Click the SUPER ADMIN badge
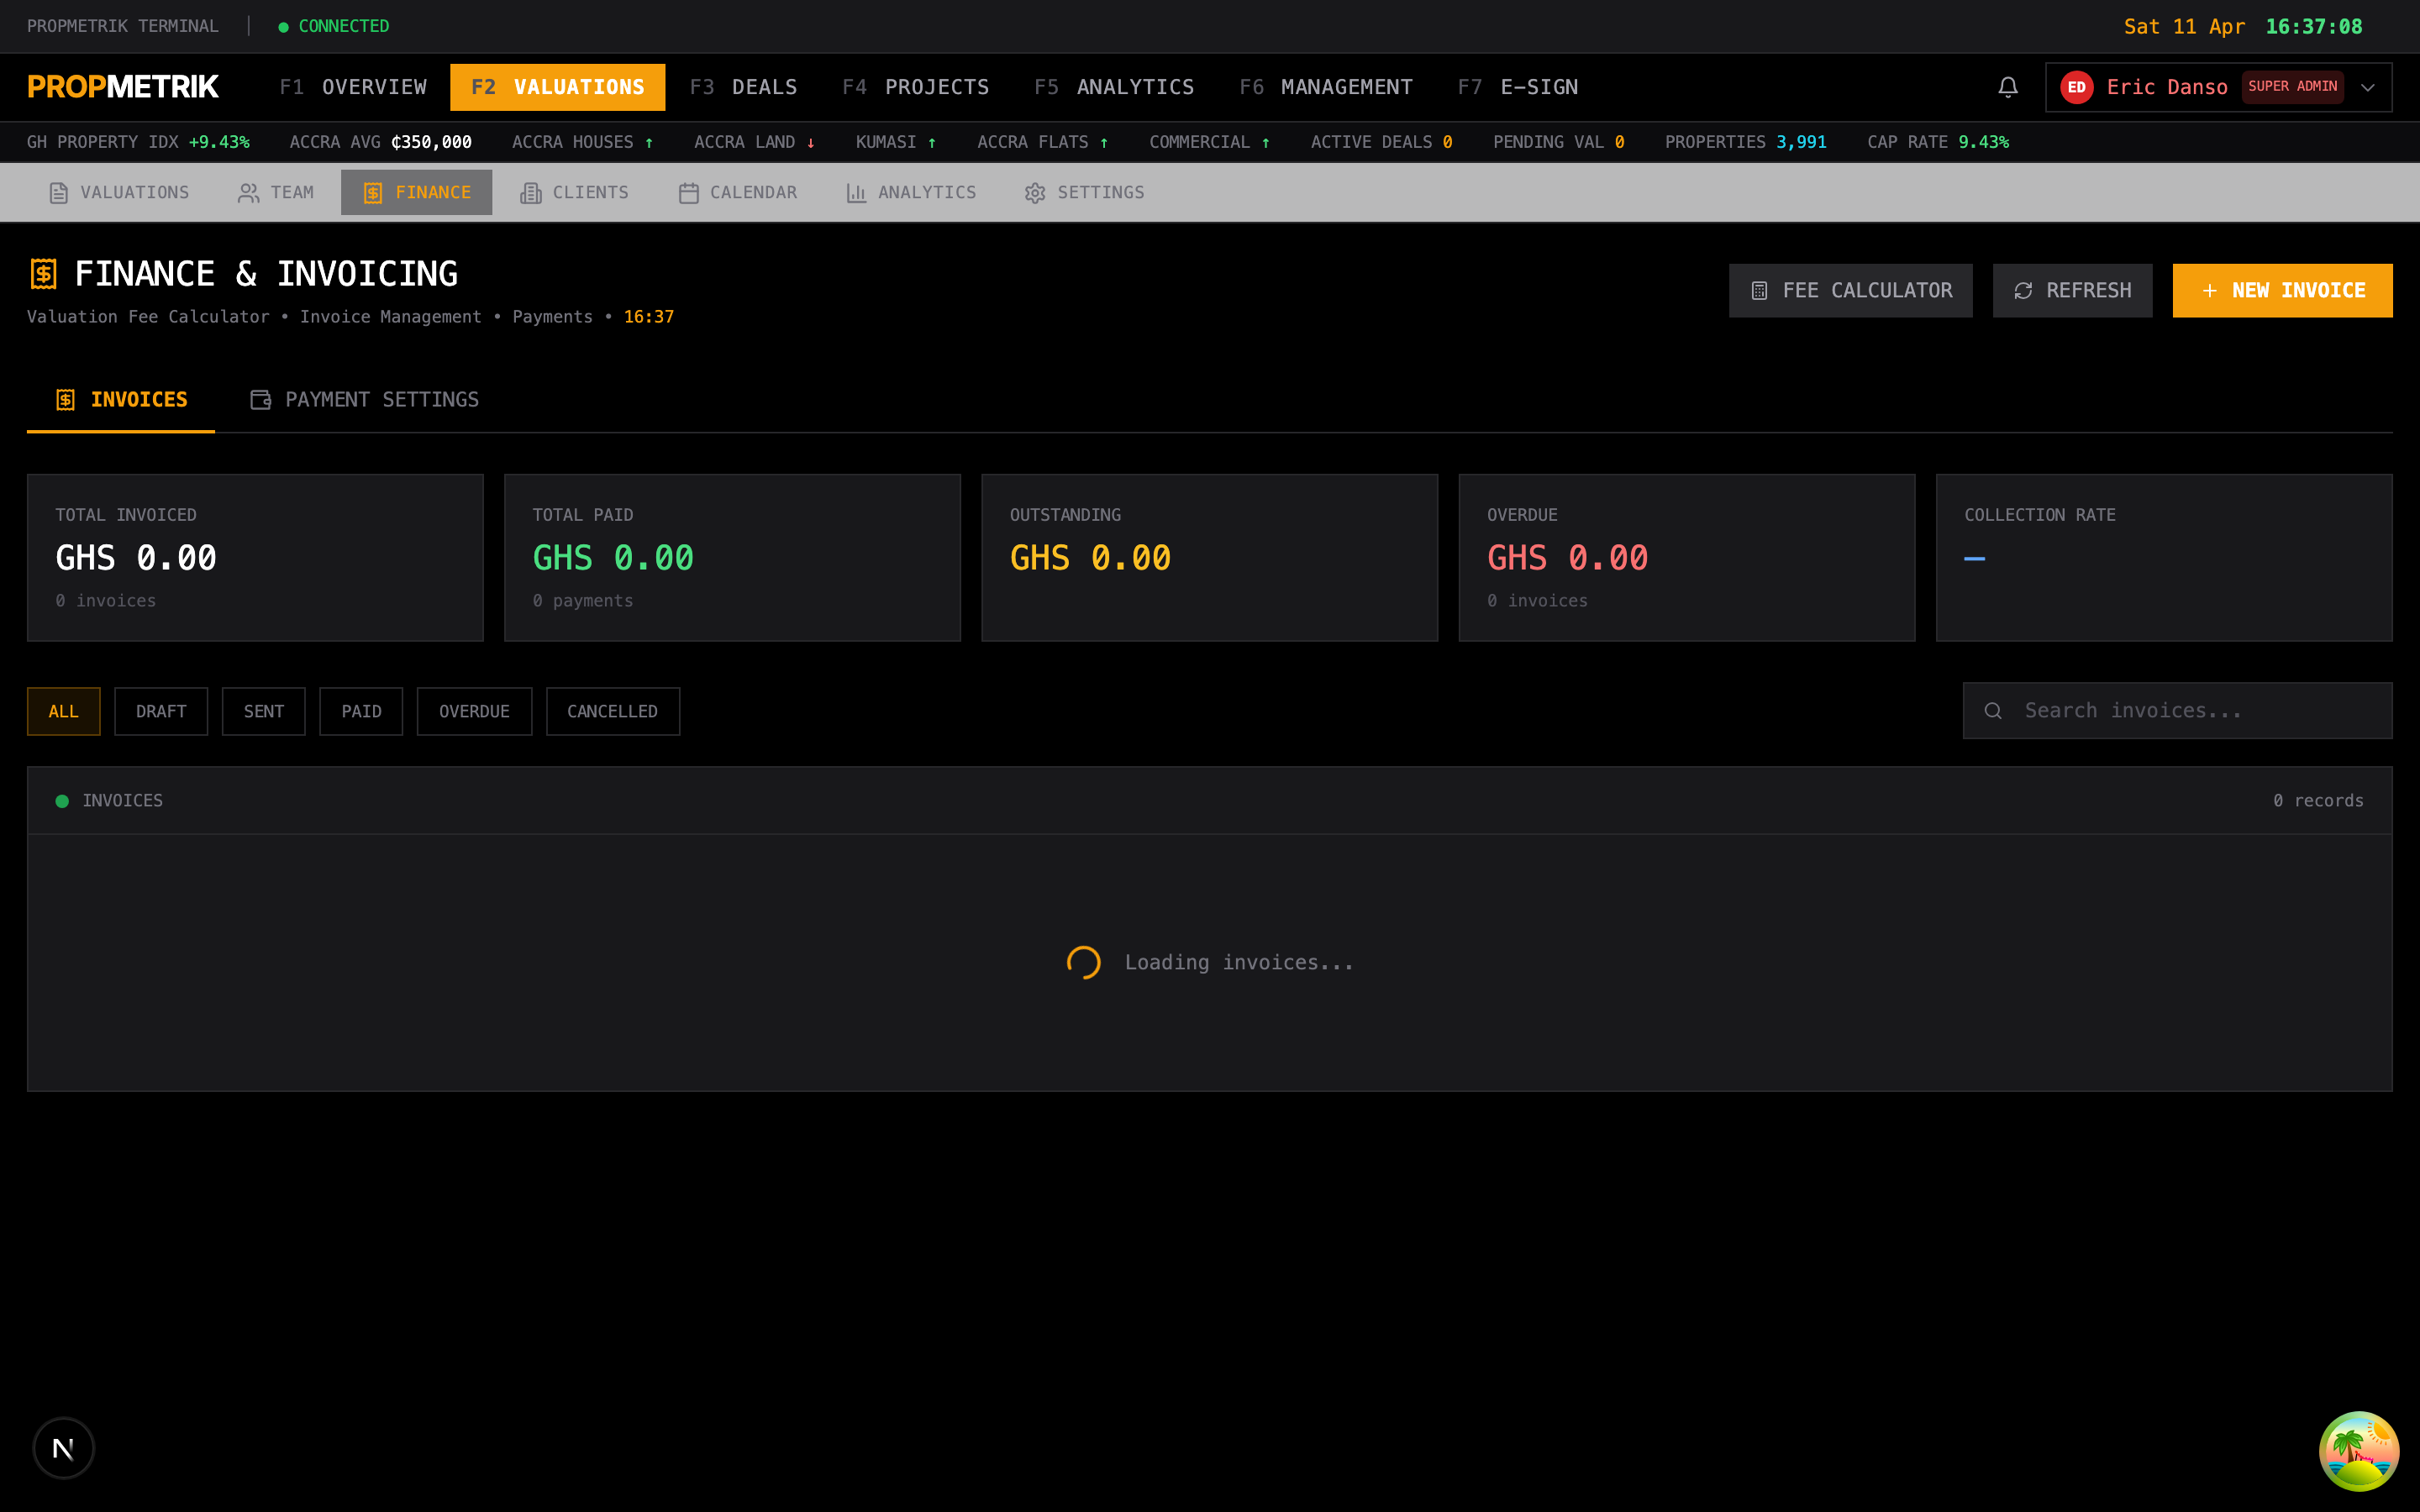2420x1512 pixels. [x=2292, y=87]
